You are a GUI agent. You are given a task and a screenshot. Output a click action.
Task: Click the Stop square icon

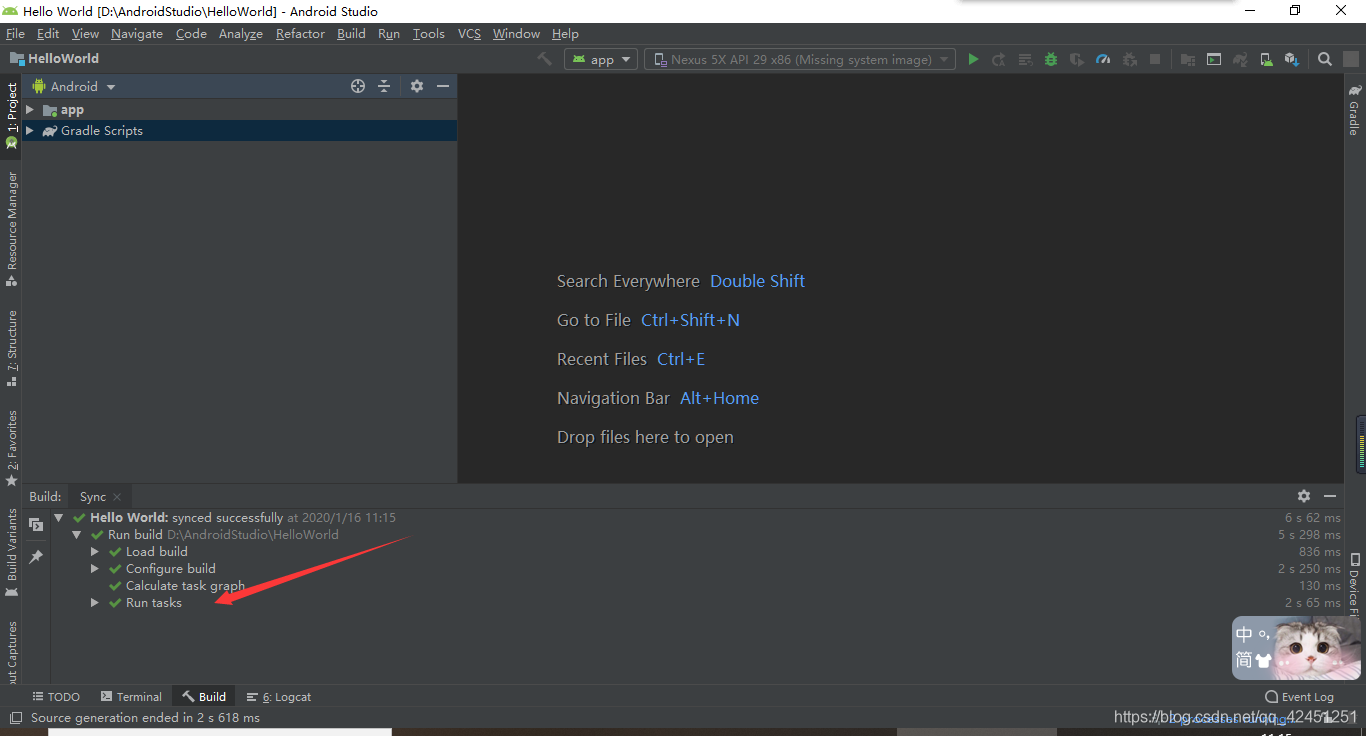tap(1155, 59)
